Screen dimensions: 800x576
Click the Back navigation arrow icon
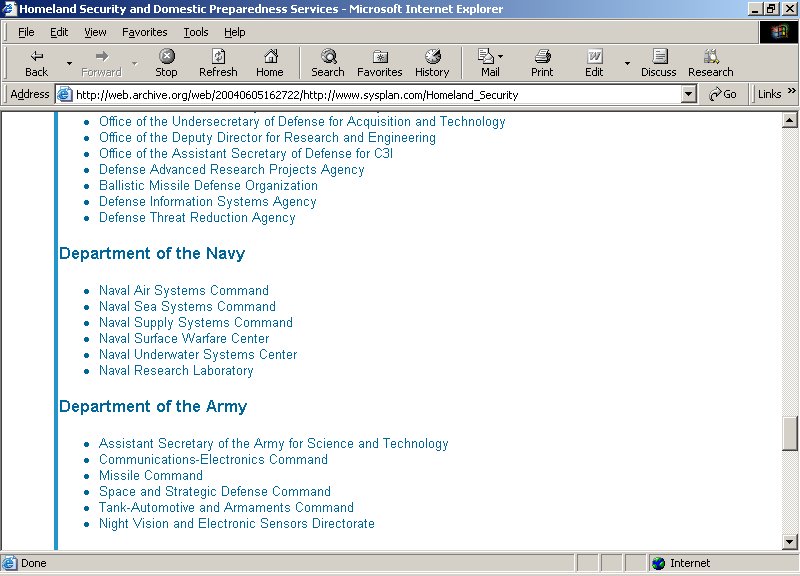pos(36,57)
